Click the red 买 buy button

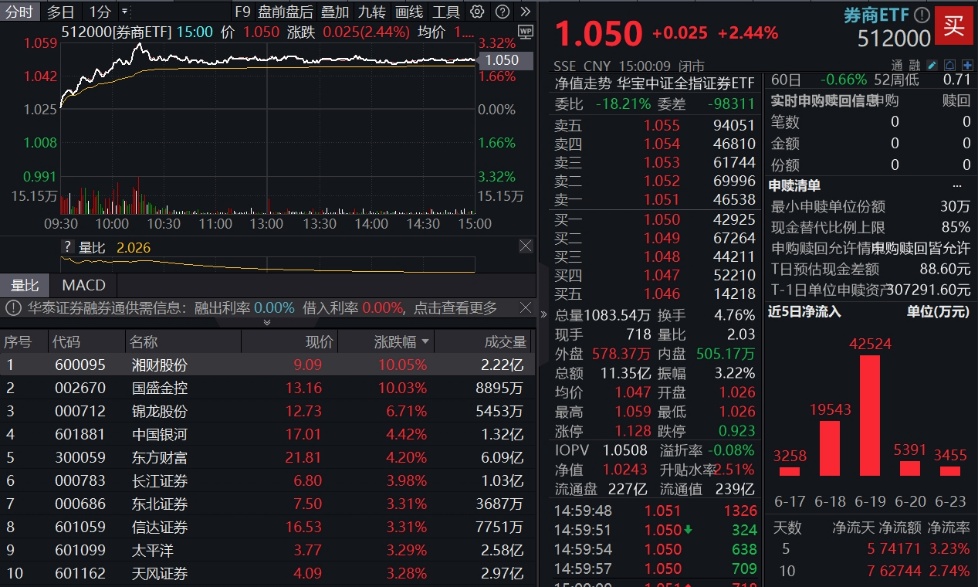[x=954, y=26]
